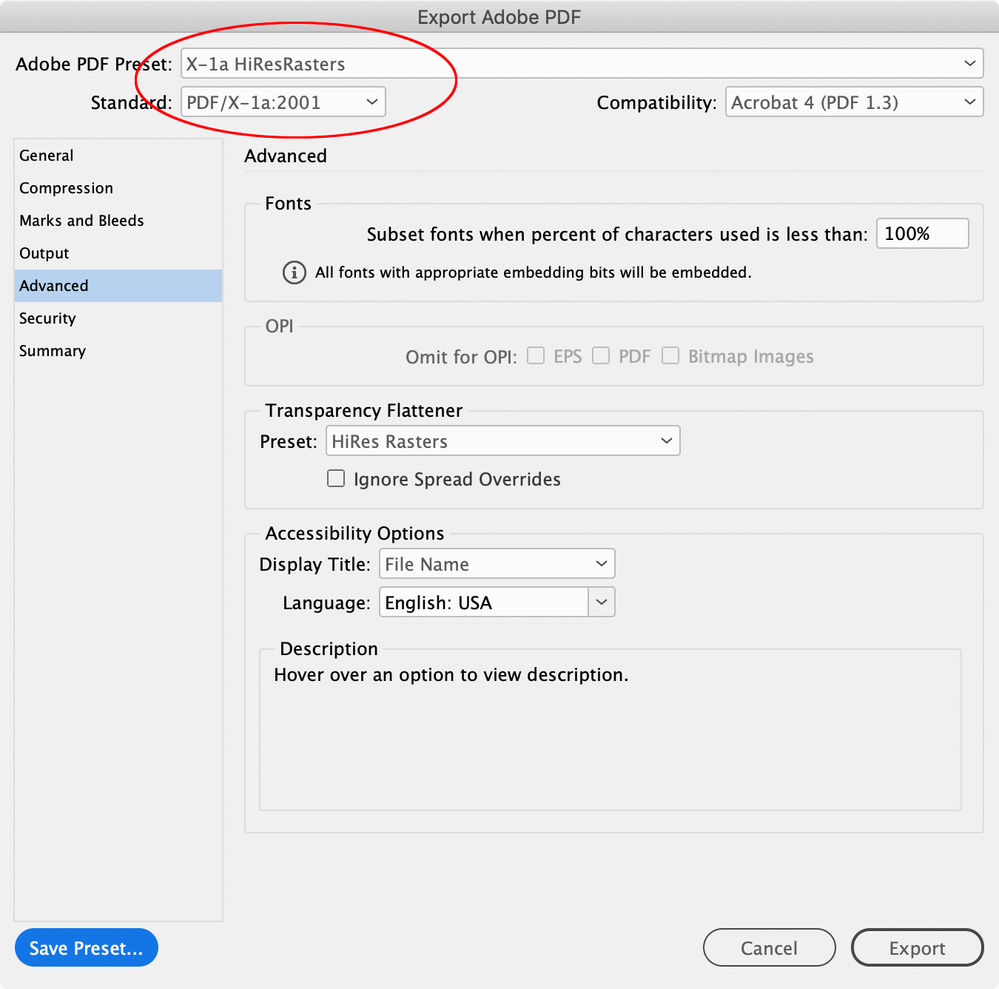Go to the Security panel
The height and width of the screenshot is (989, 999).
pos(118,318)
